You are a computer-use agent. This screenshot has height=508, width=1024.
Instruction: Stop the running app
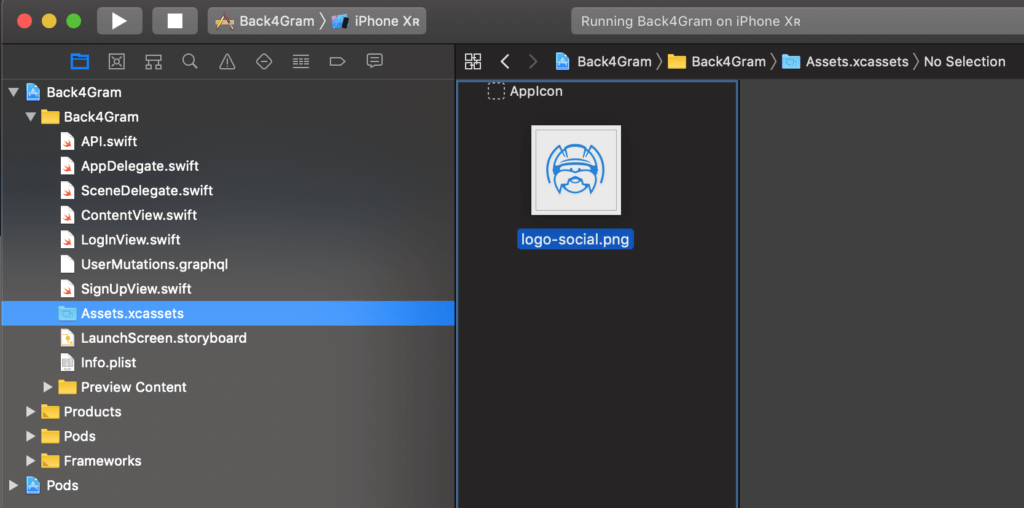point(175,21)
